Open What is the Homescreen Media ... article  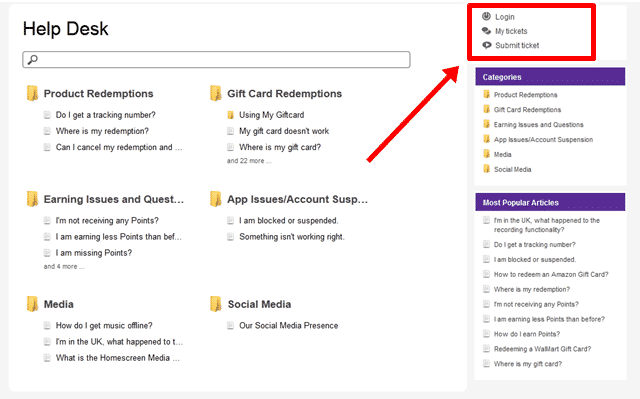pos(118,358)
